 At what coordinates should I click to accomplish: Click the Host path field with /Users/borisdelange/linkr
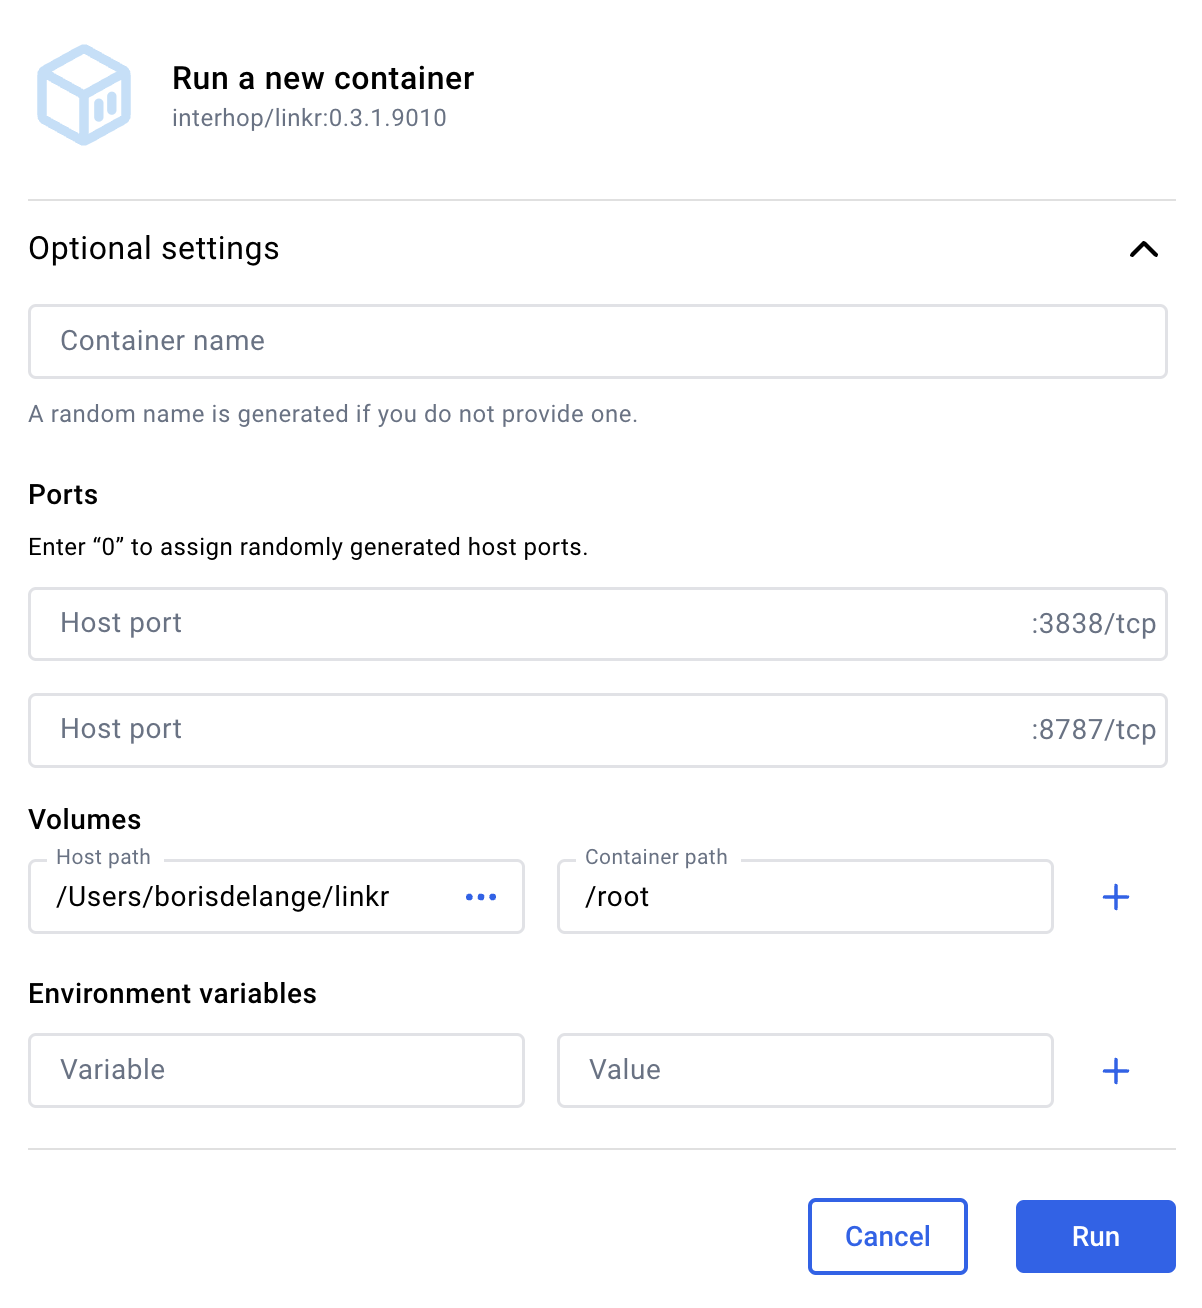pyautogui.click(x=276, y=897)
